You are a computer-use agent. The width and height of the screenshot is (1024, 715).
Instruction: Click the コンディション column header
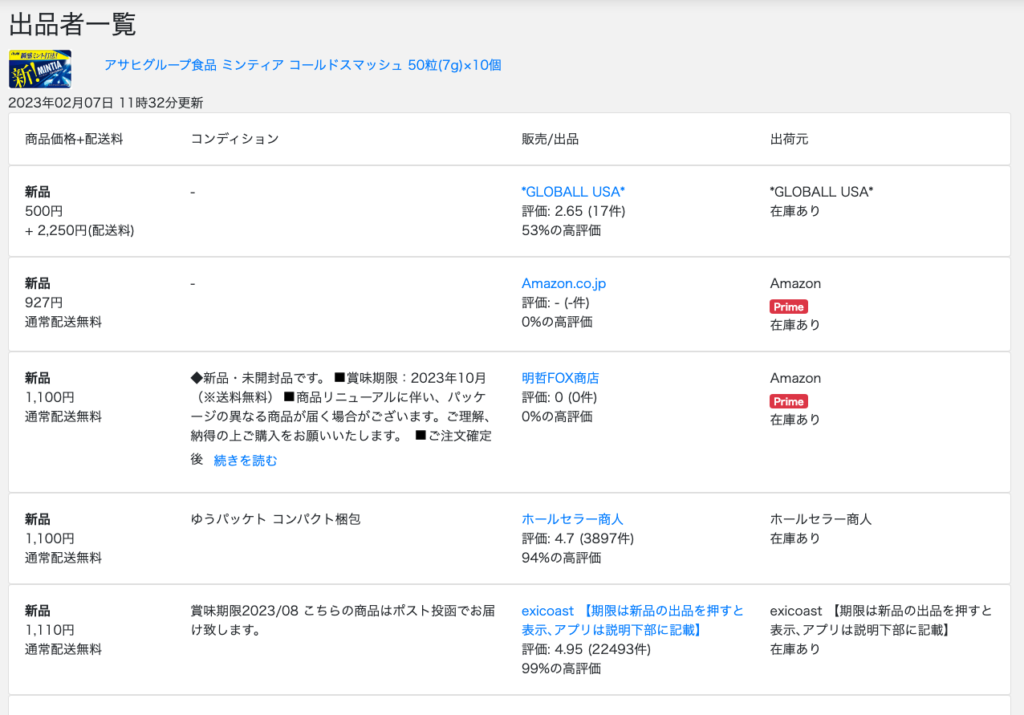234,139
